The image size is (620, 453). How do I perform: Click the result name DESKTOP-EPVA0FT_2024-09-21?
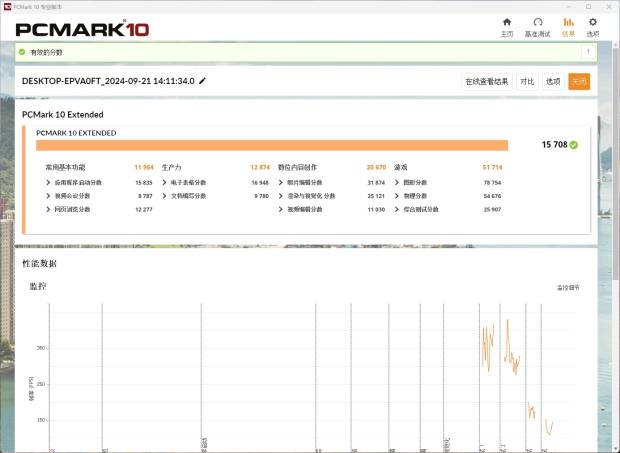[108, 81]
